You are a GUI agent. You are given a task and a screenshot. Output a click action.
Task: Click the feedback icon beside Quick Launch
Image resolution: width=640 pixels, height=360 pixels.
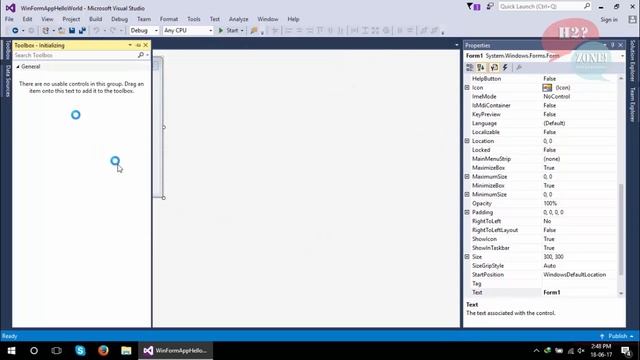pyautogui.click(x=490, y=6)
